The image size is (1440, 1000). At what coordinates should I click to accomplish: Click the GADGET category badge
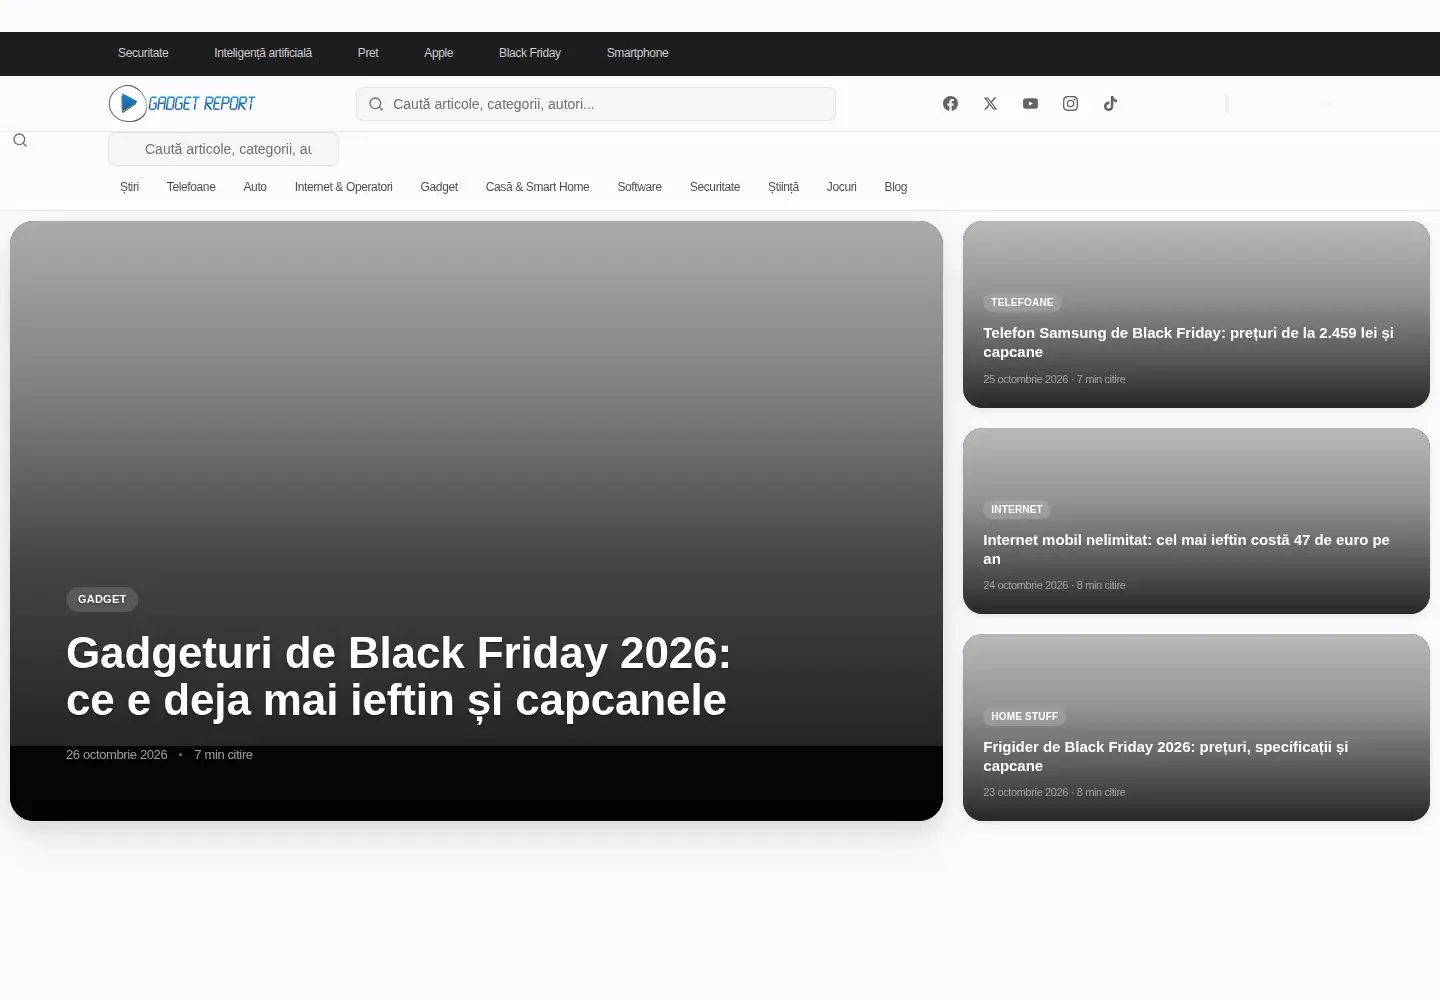click(102, 599)
